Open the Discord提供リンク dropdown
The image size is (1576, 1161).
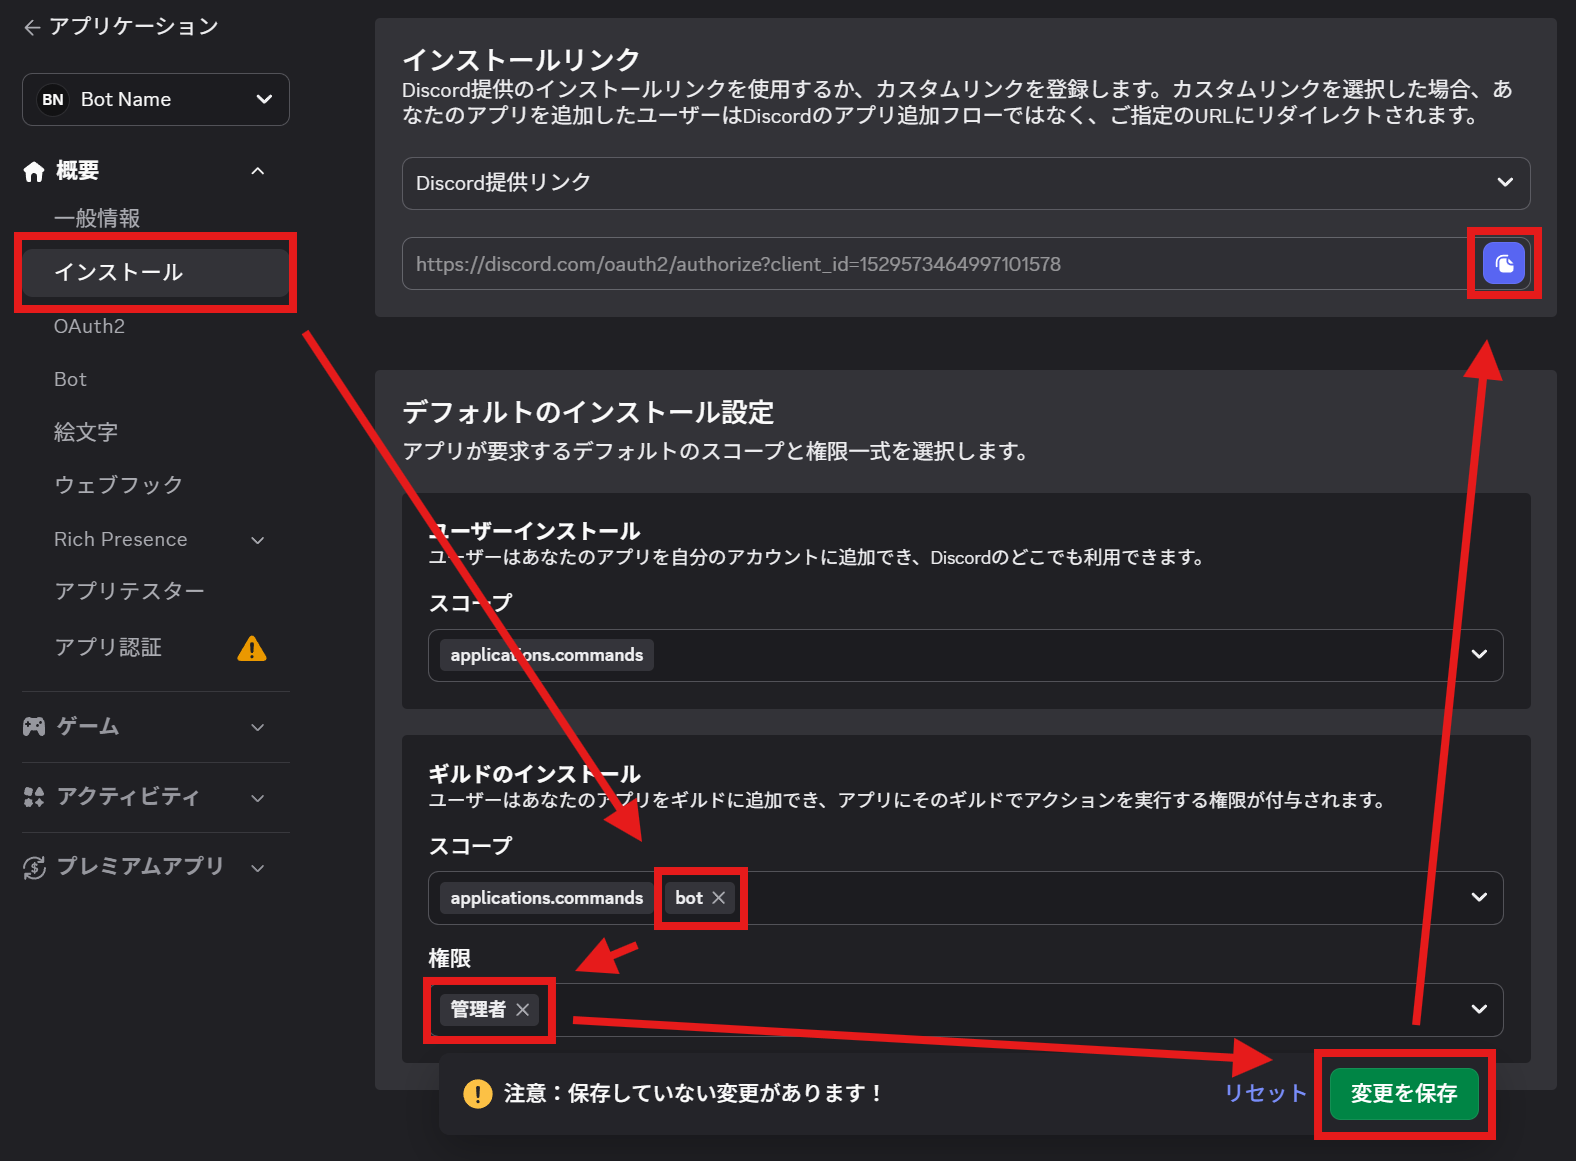coord(966,183)
